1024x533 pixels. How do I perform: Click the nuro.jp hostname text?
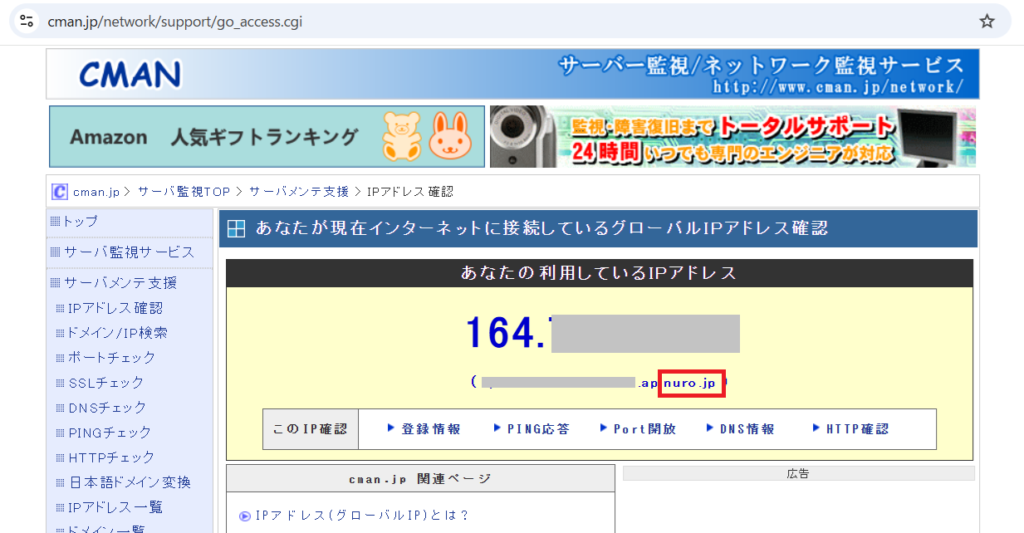[690, 383]
